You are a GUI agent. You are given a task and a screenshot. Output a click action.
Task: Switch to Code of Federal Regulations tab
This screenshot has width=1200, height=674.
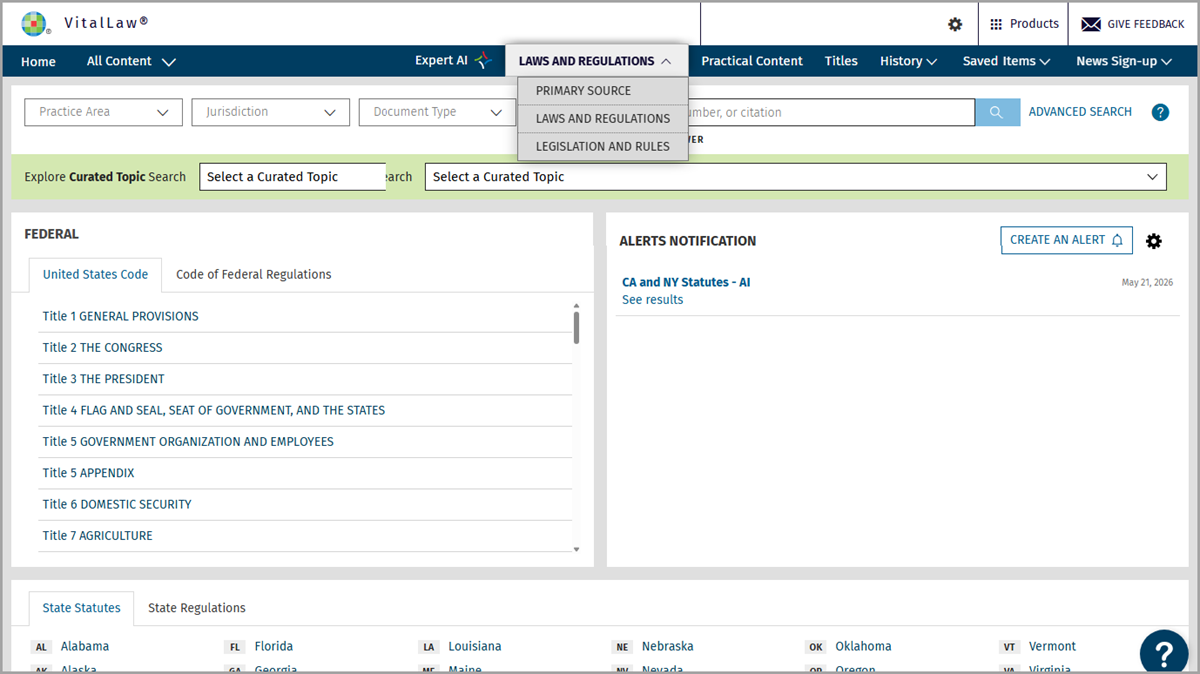pos(254,274)
